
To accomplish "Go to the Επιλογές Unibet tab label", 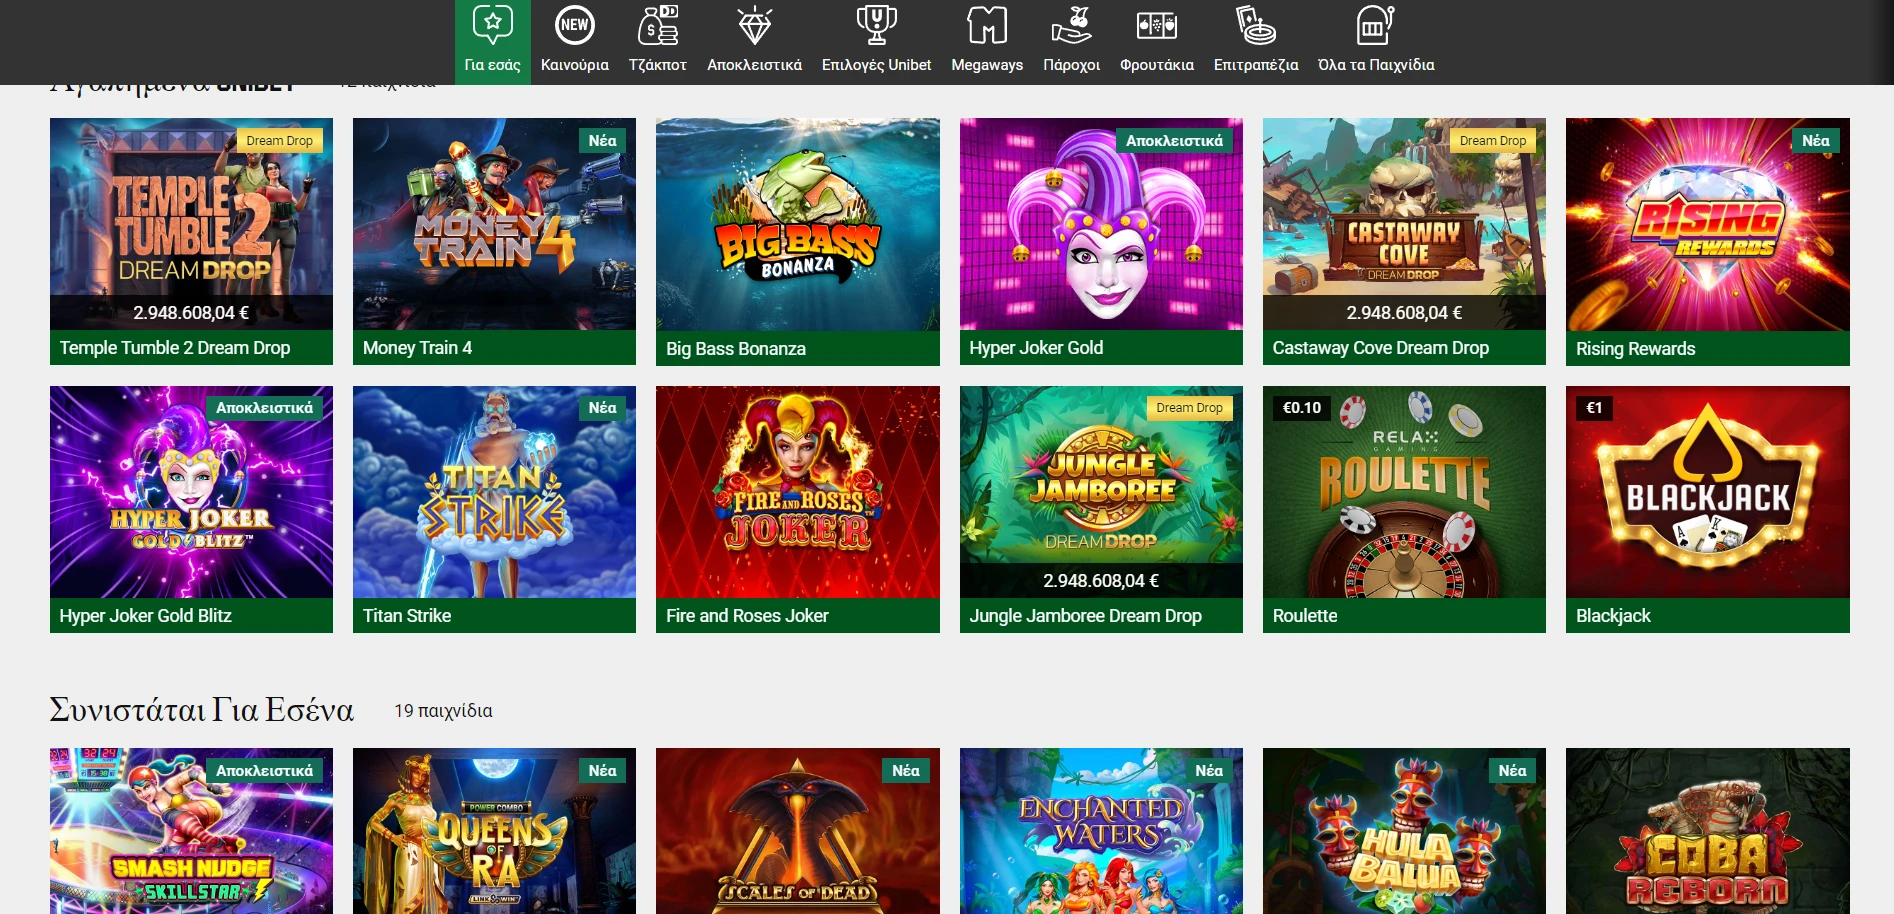I will 876,65.
